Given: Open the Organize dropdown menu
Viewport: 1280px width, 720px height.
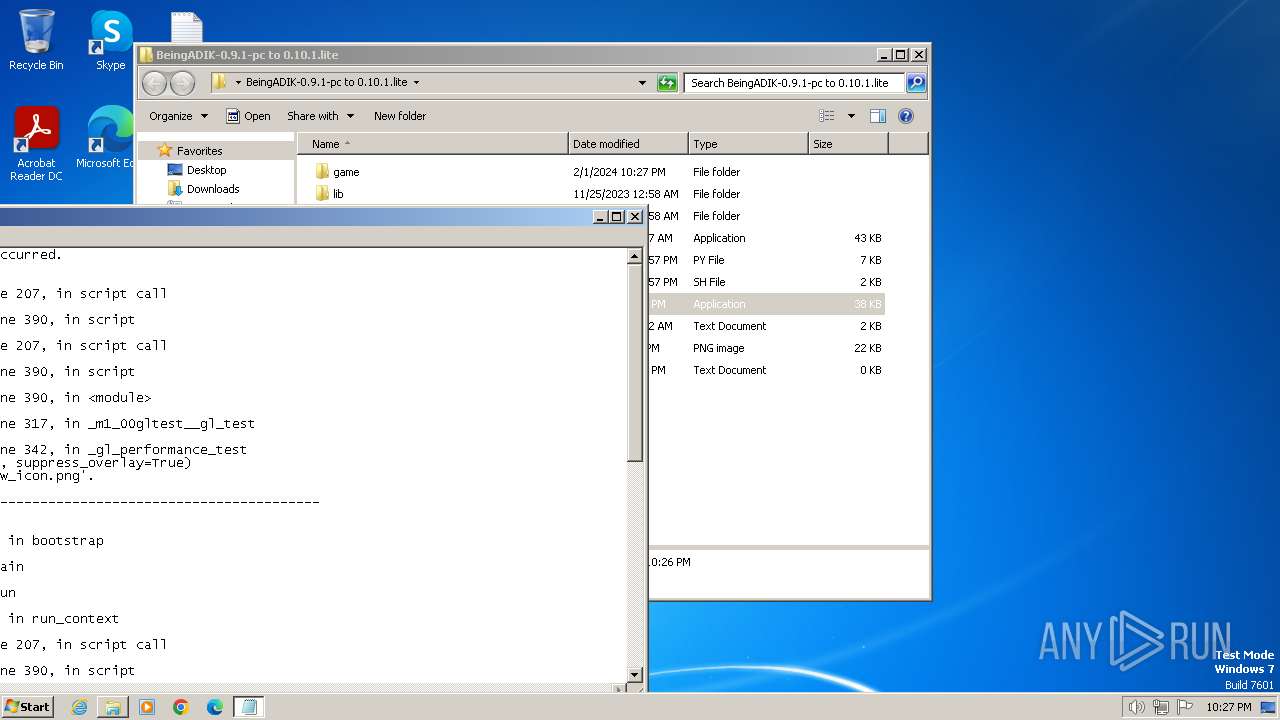Looking at the screenshot, I should point(178,116).
